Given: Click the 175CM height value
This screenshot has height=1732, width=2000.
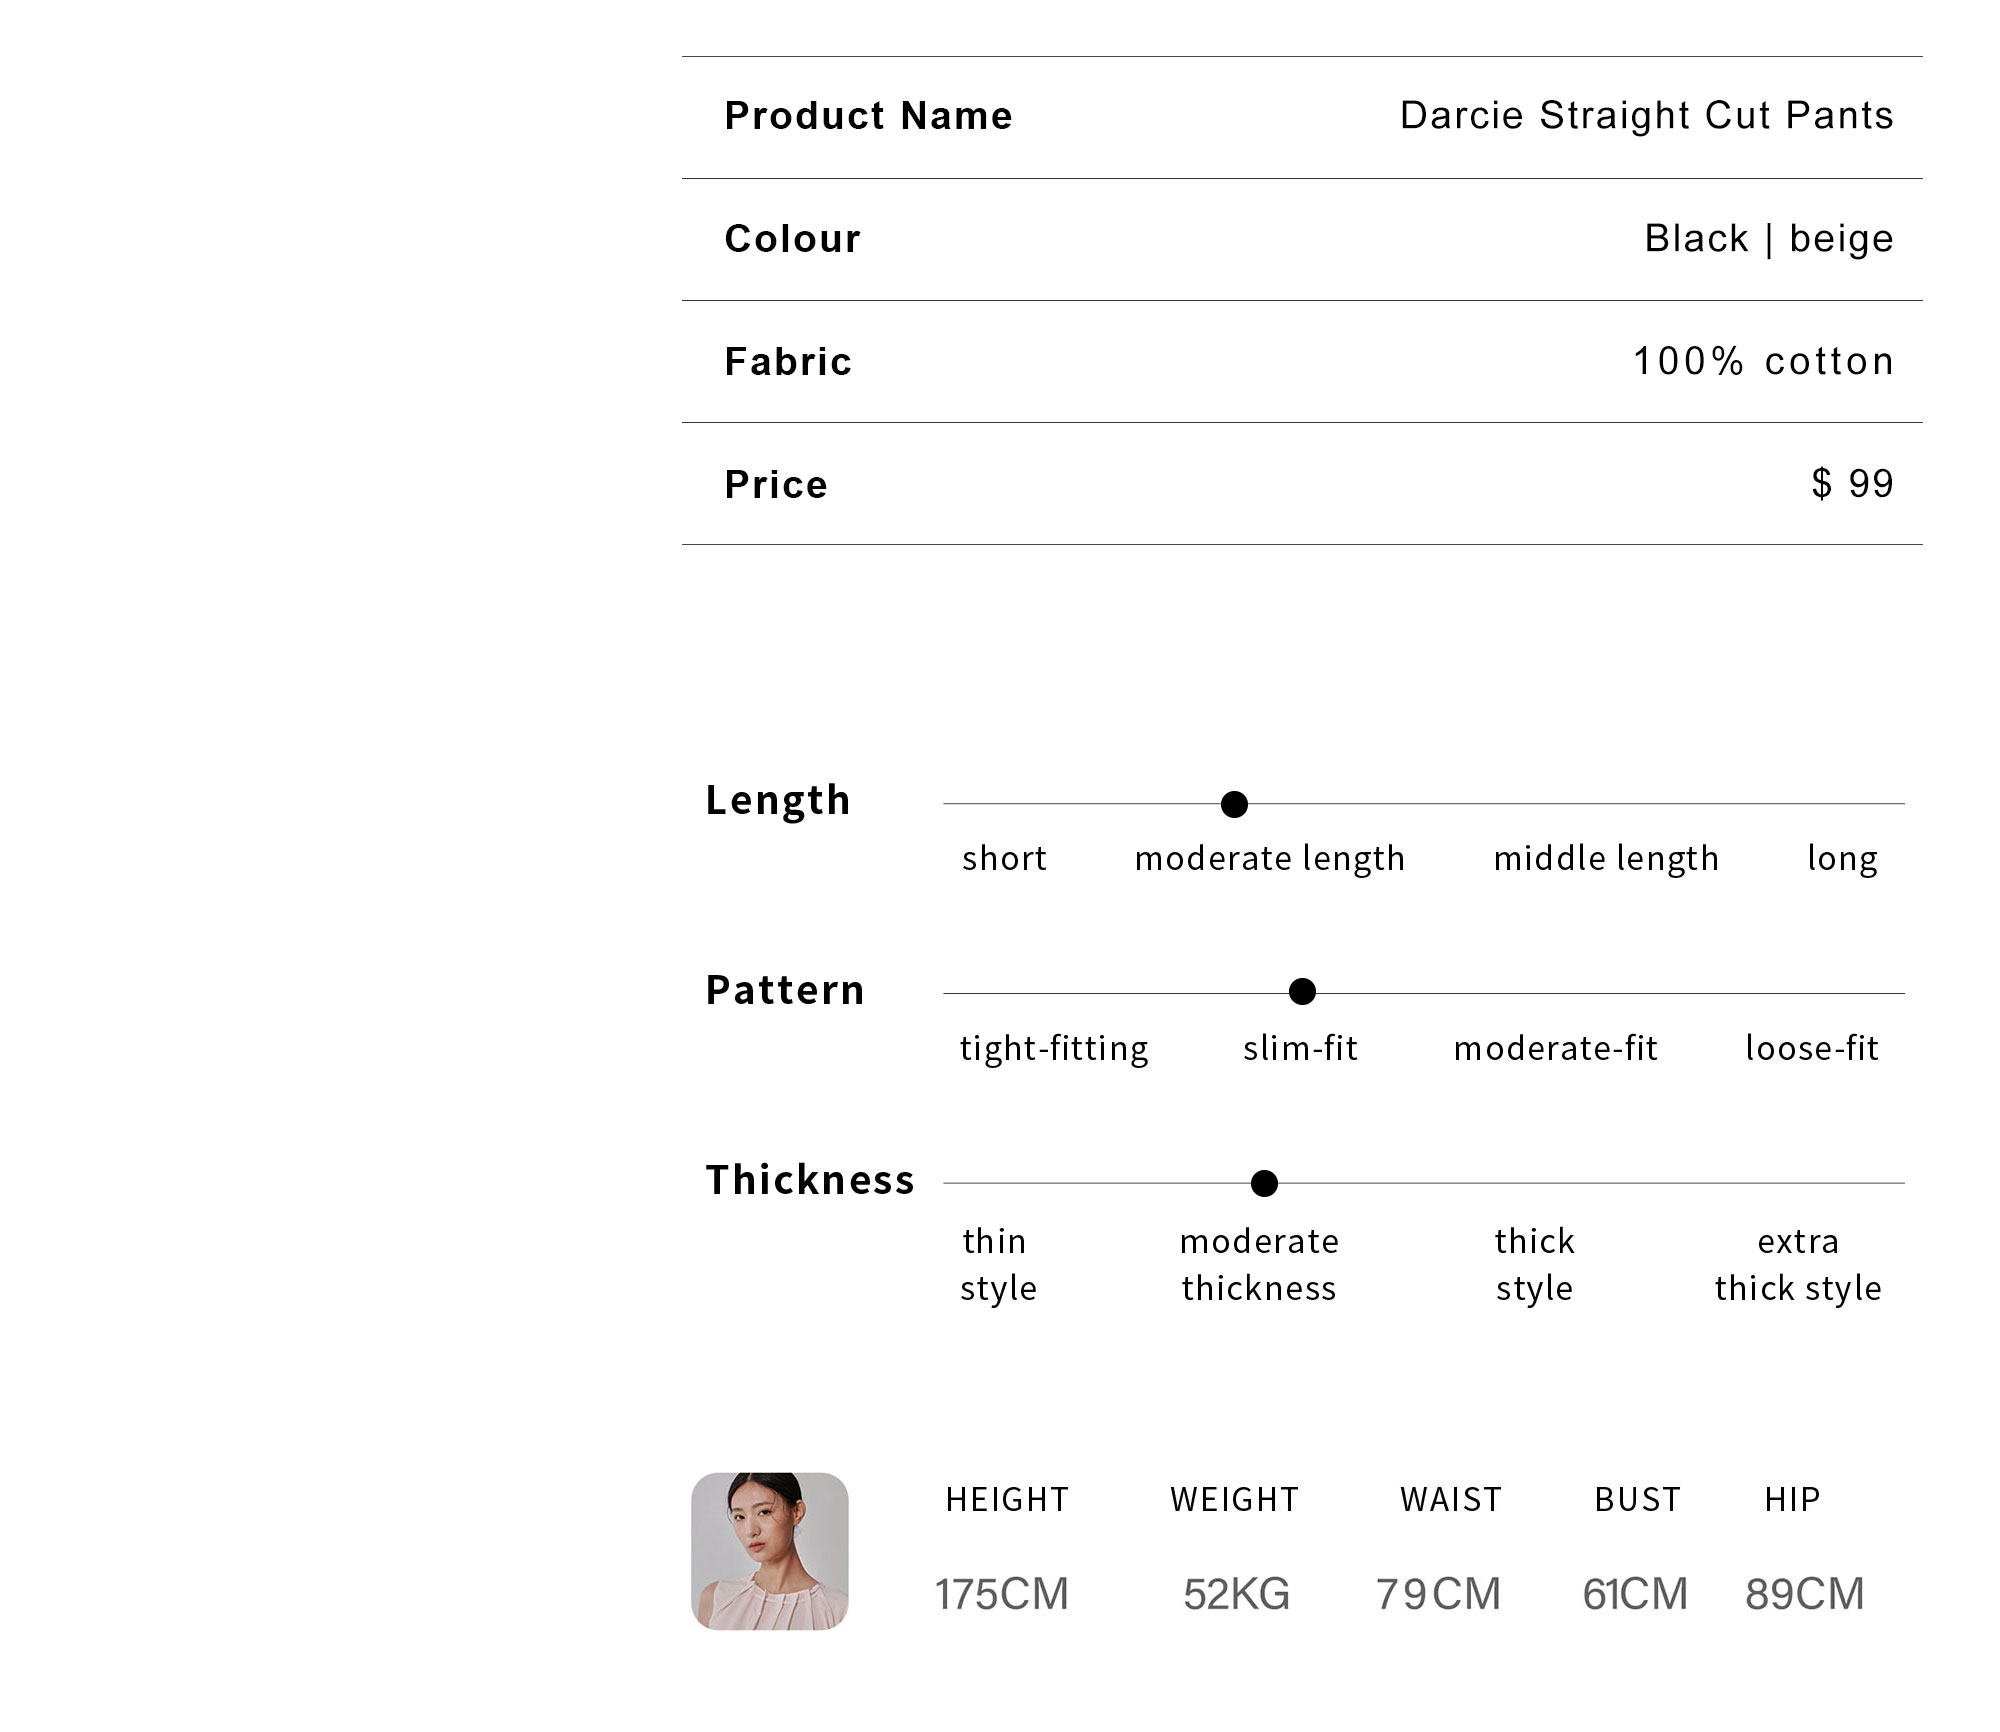Looking at the screenshot, I should pos(1002,1594).
